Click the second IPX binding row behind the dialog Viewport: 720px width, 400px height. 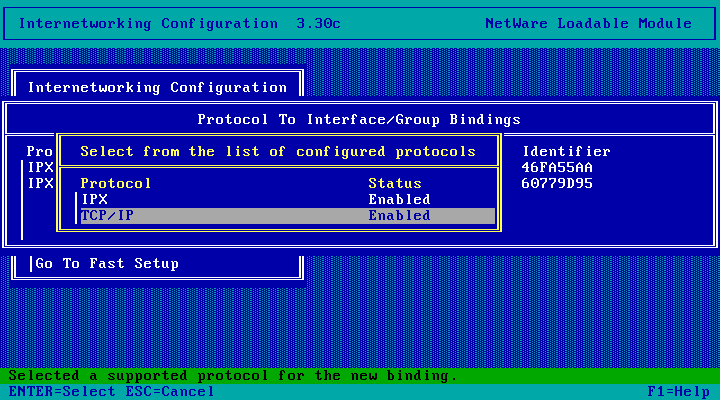[x=40, y=183]
